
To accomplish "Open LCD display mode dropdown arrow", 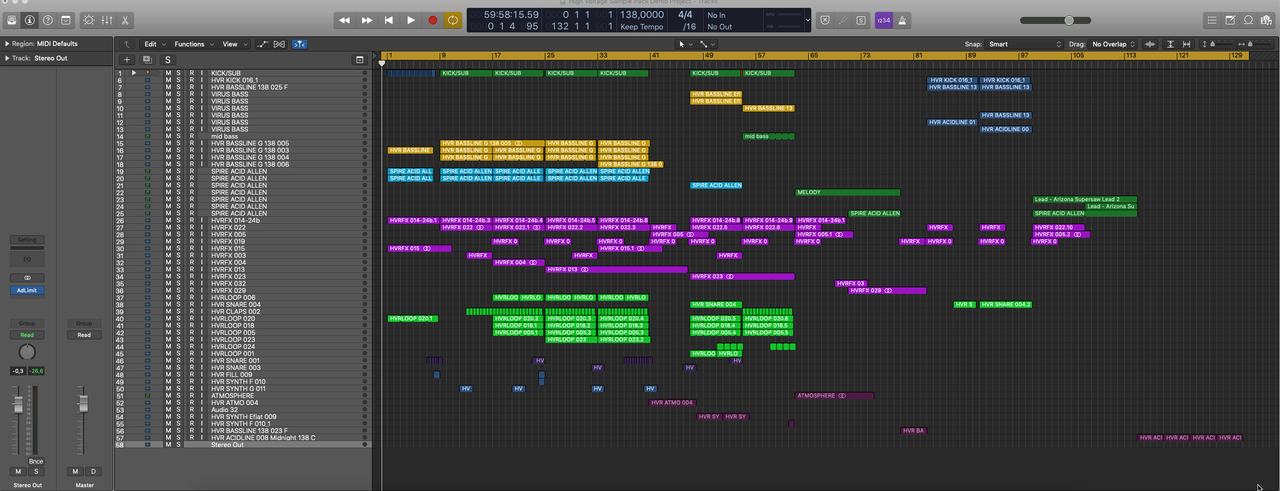I will coord(807,20).
